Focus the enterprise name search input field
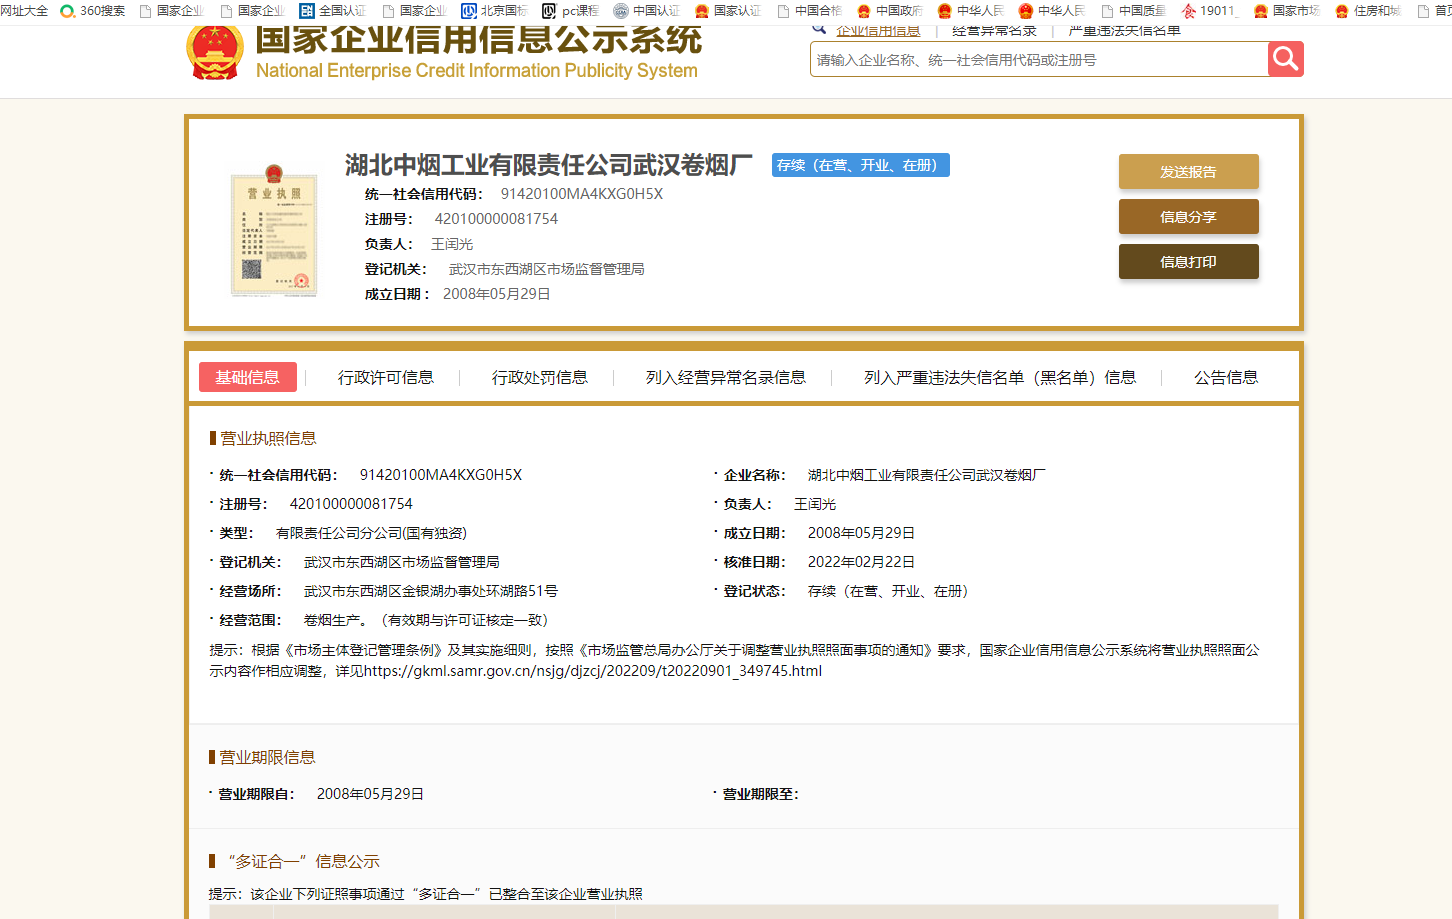Viewport: 1452px width, 919px height. click(1038, 60)
